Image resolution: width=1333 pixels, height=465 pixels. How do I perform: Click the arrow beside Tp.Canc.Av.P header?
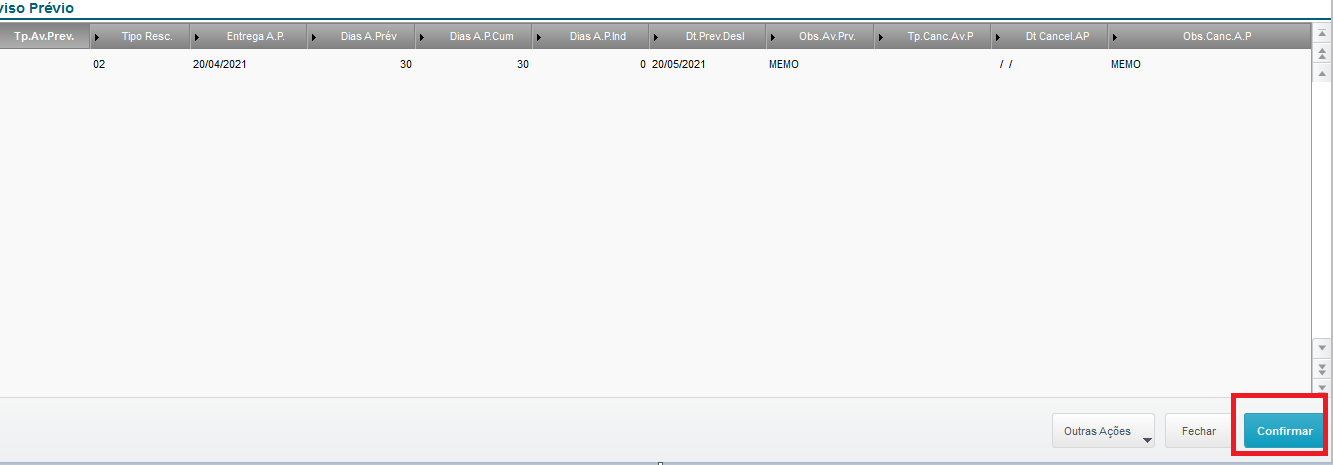(x=881, y=37)
